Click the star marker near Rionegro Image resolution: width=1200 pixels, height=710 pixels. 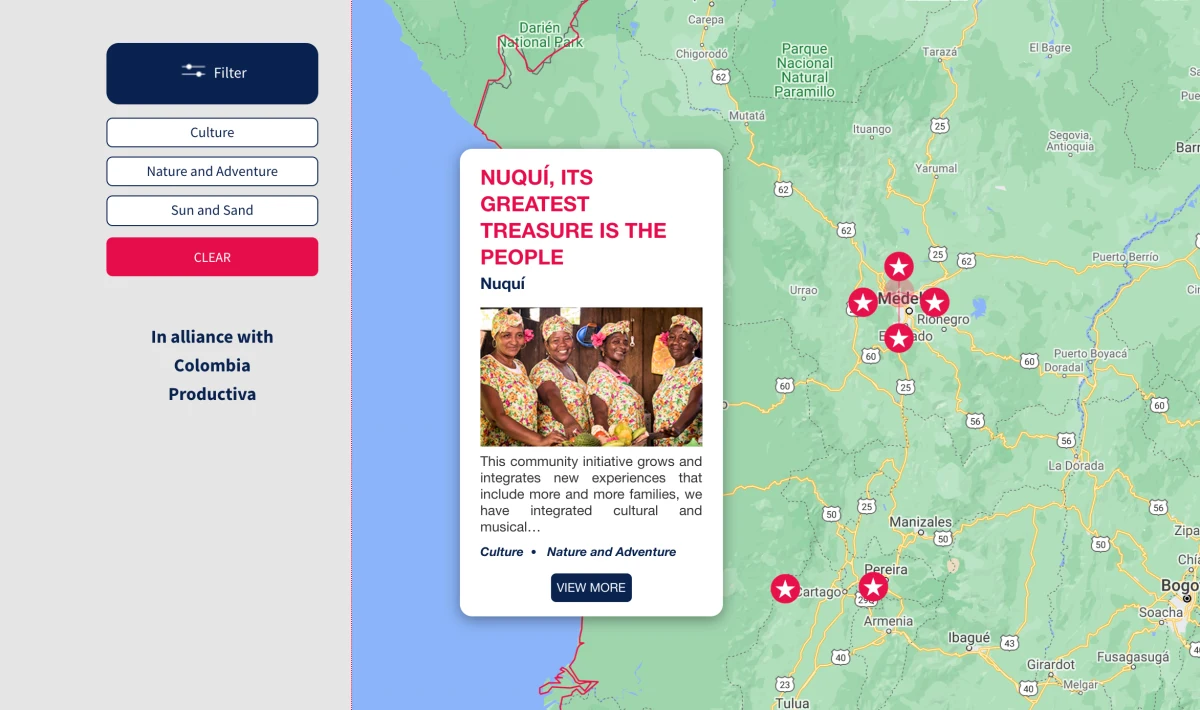pos(934,302)
